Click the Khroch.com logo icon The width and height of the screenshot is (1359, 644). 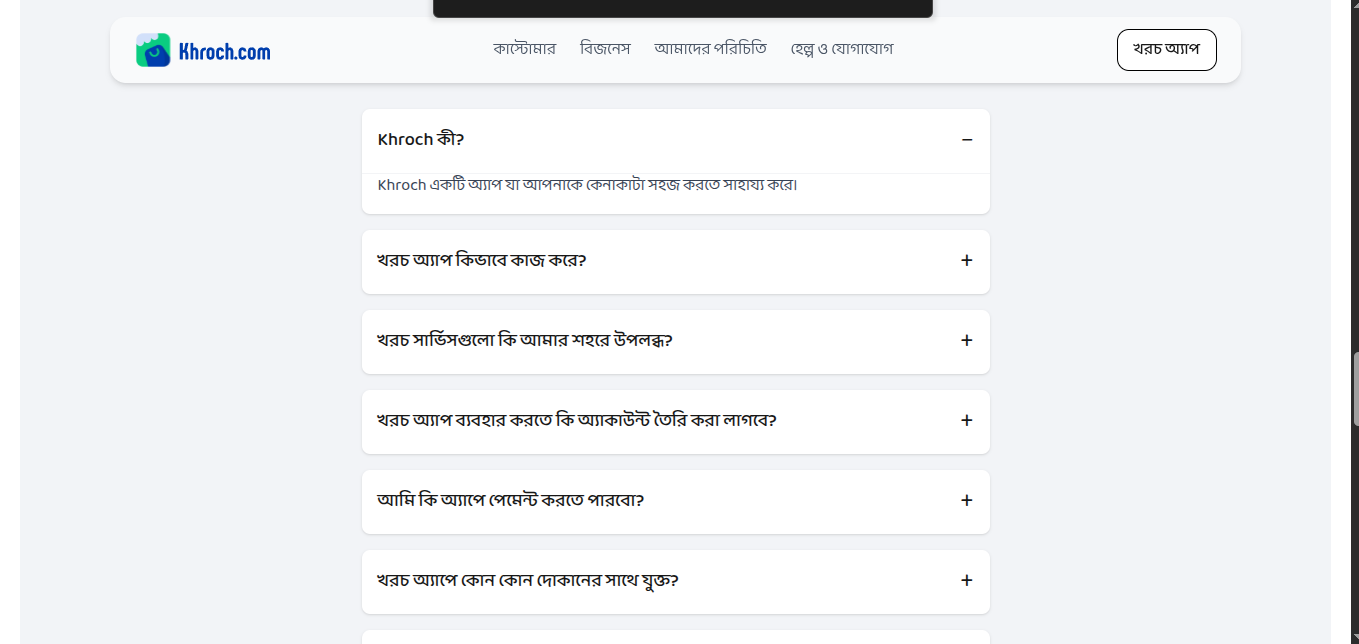click(x=153, y=50)
